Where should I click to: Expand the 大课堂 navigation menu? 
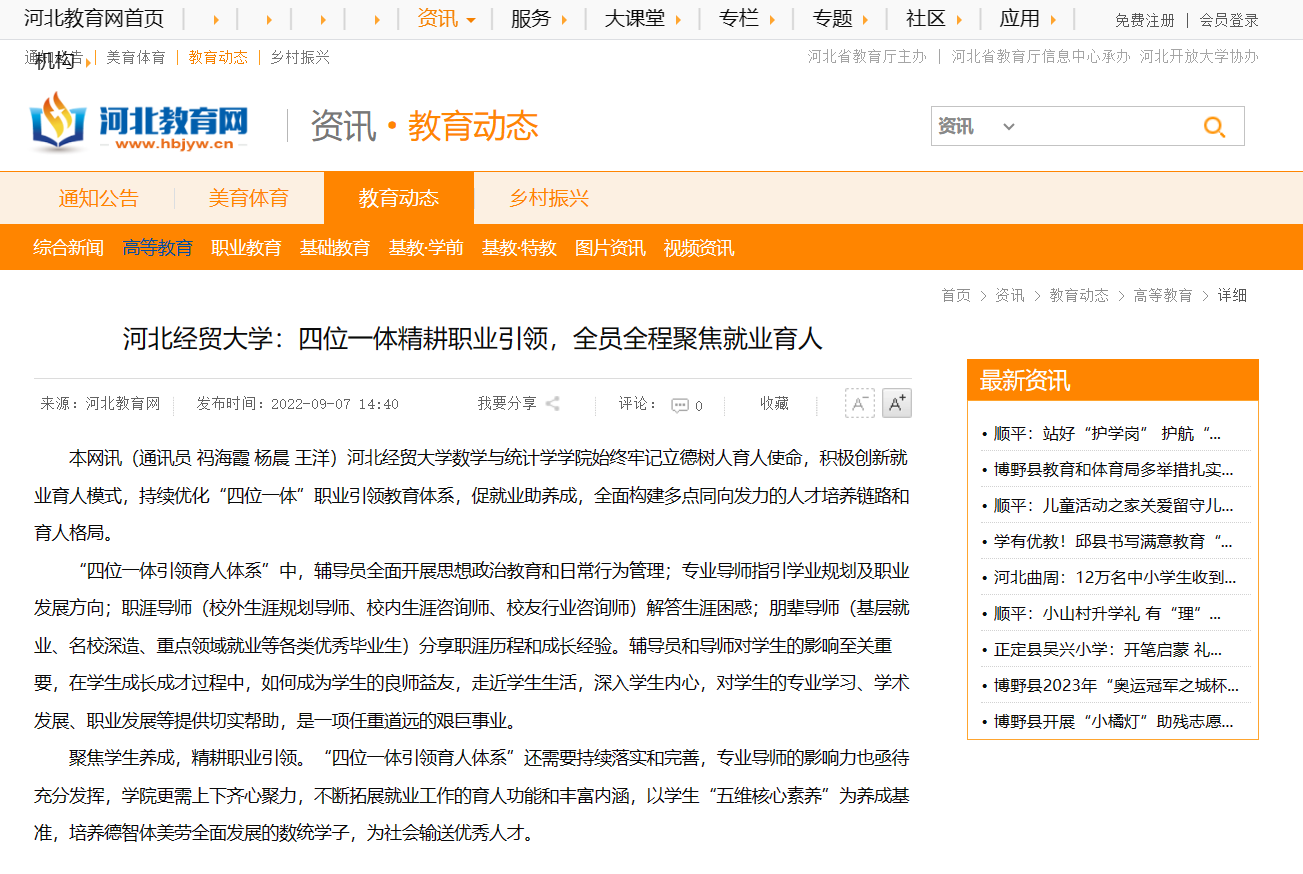(643, 19)
